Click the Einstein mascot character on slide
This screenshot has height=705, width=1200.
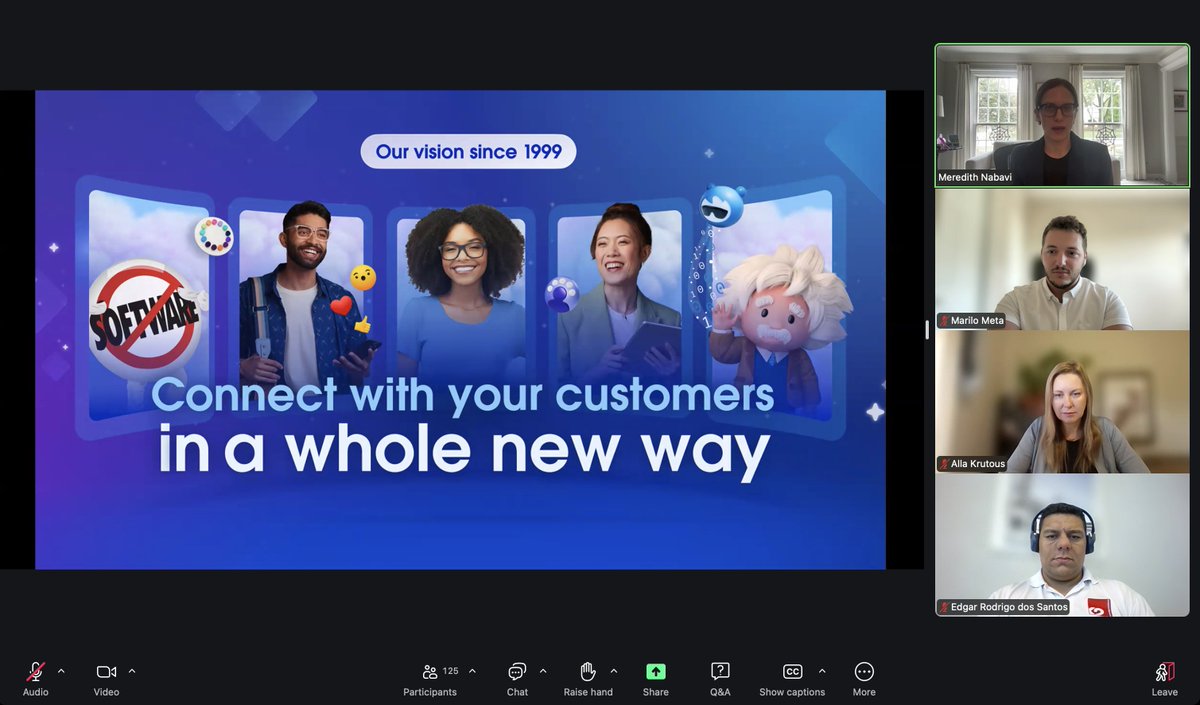(x=780, y=325)
